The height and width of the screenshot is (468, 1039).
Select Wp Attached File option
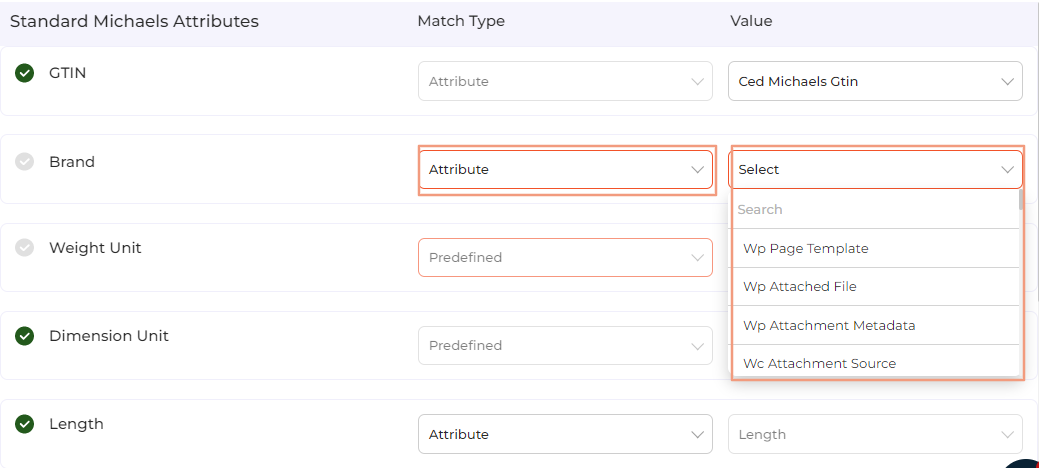pos(800,287)
